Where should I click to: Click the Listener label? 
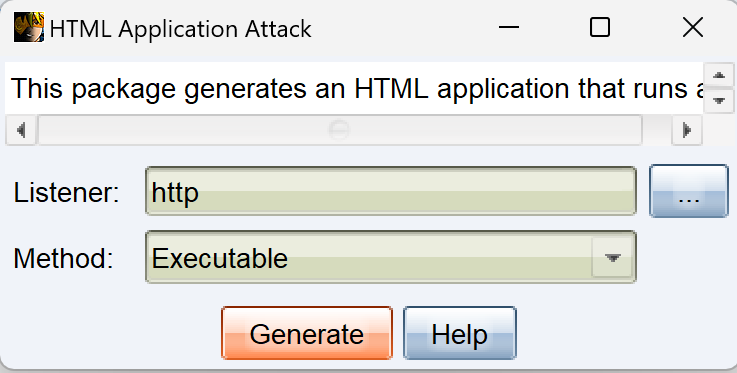66,192
